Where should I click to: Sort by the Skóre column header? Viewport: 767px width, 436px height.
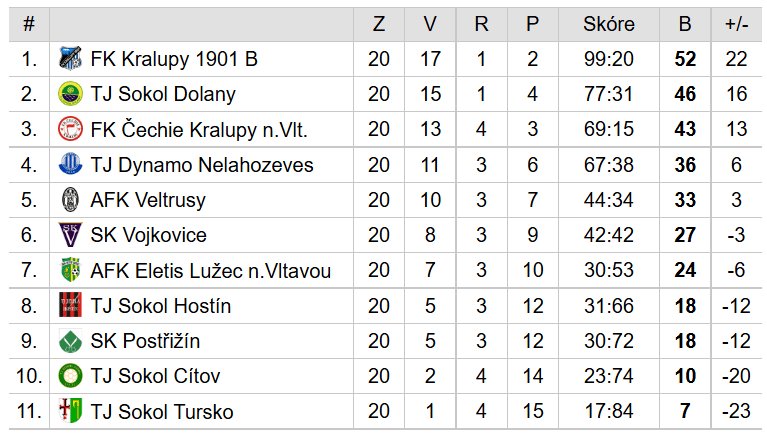[x=609, y=24]
